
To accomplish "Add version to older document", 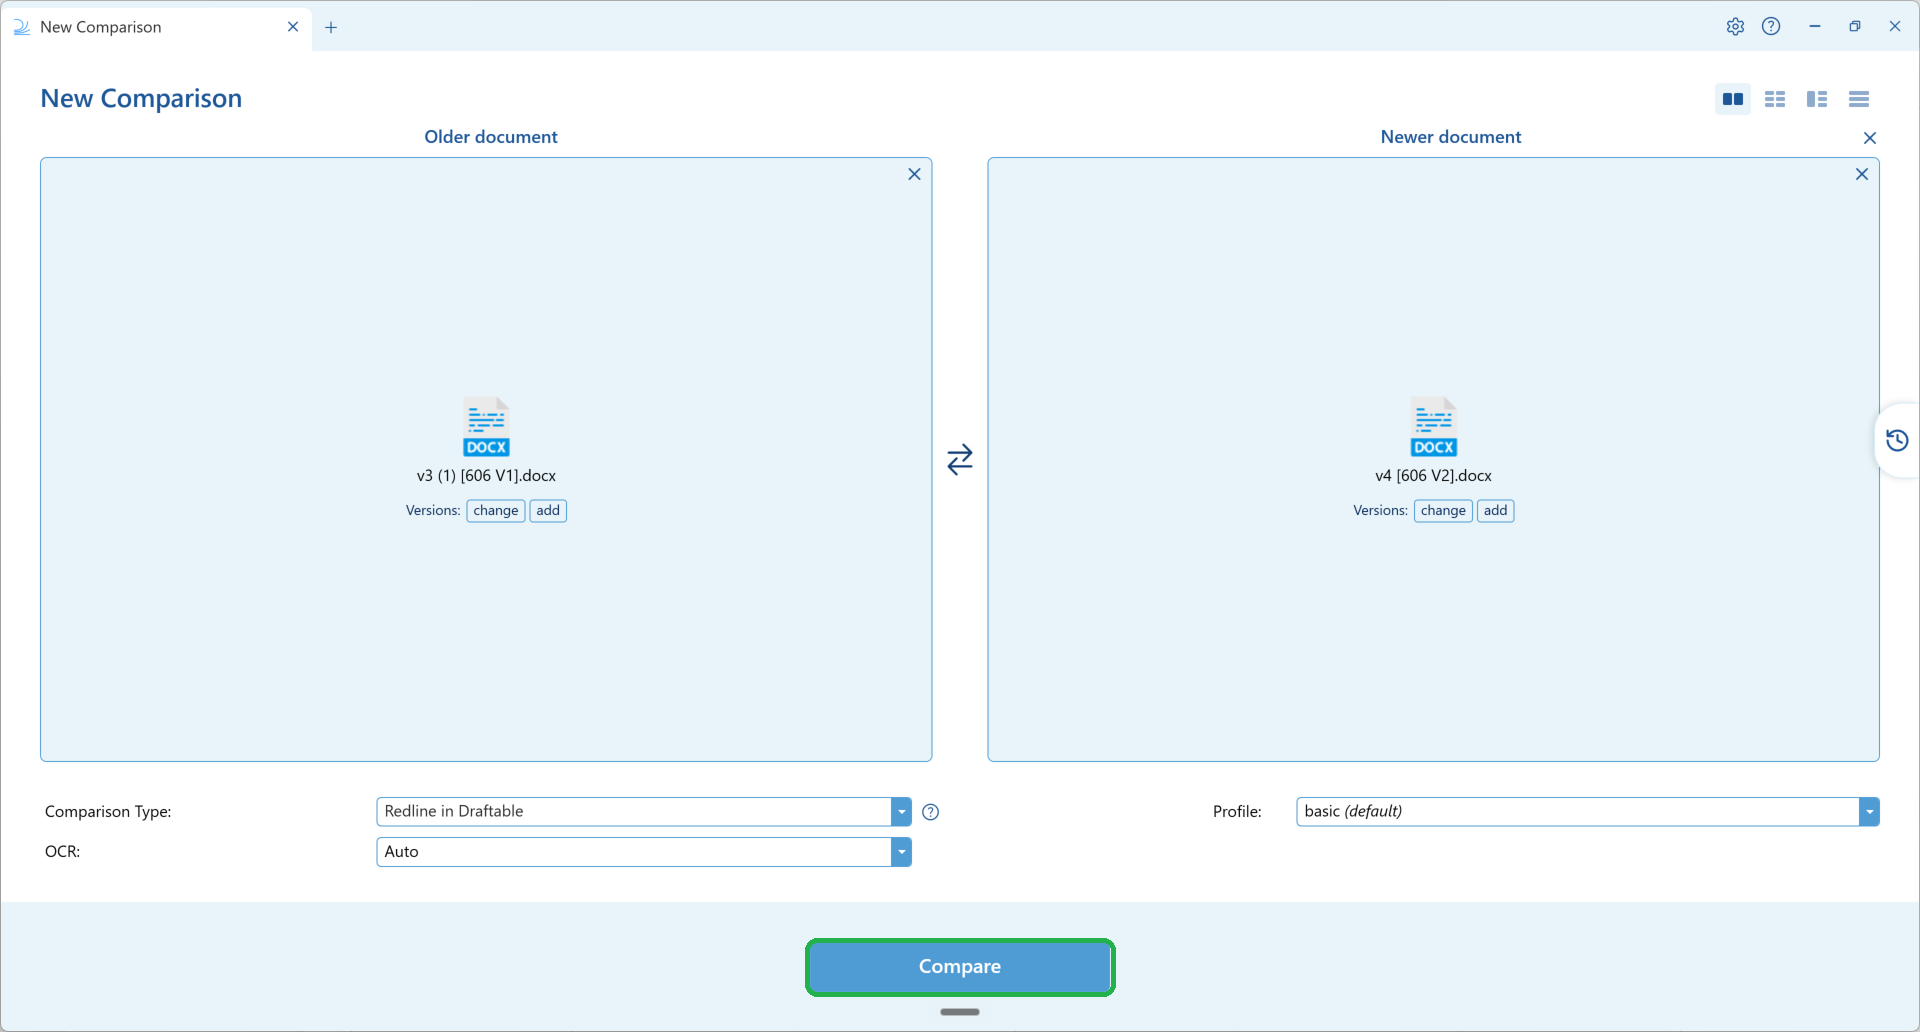I will click(x=548, y=511).
